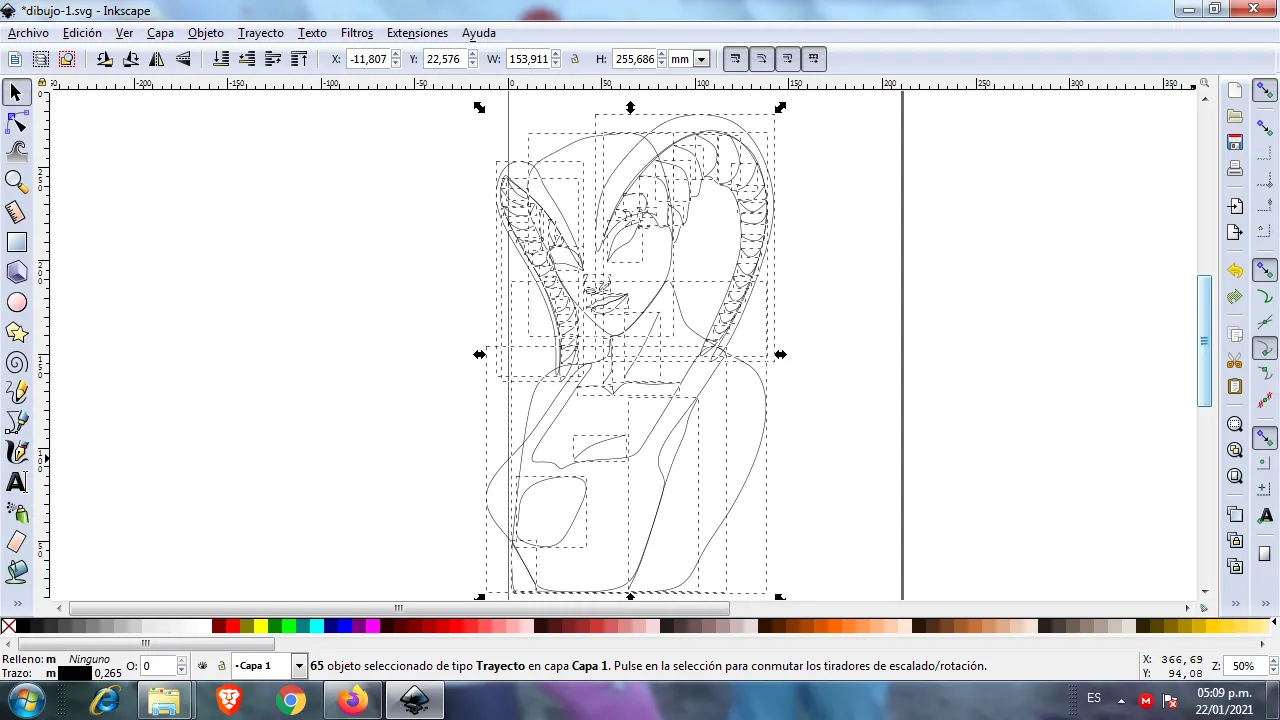Viewport: 1280px width, 720px height.
Task: Open the Edición menu
Action: tap(82, 33)
